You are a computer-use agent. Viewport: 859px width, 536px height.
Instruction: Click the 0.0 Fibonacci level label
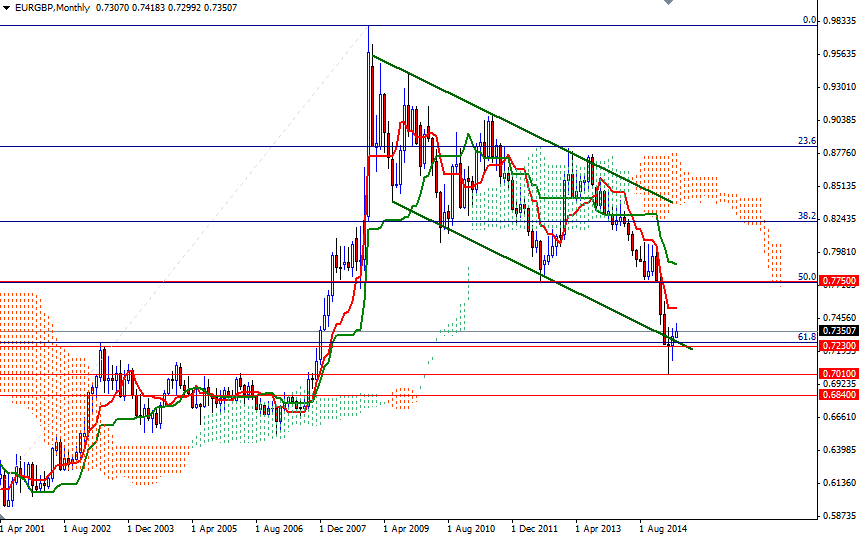pyautogui.click(x=809, y=20)
